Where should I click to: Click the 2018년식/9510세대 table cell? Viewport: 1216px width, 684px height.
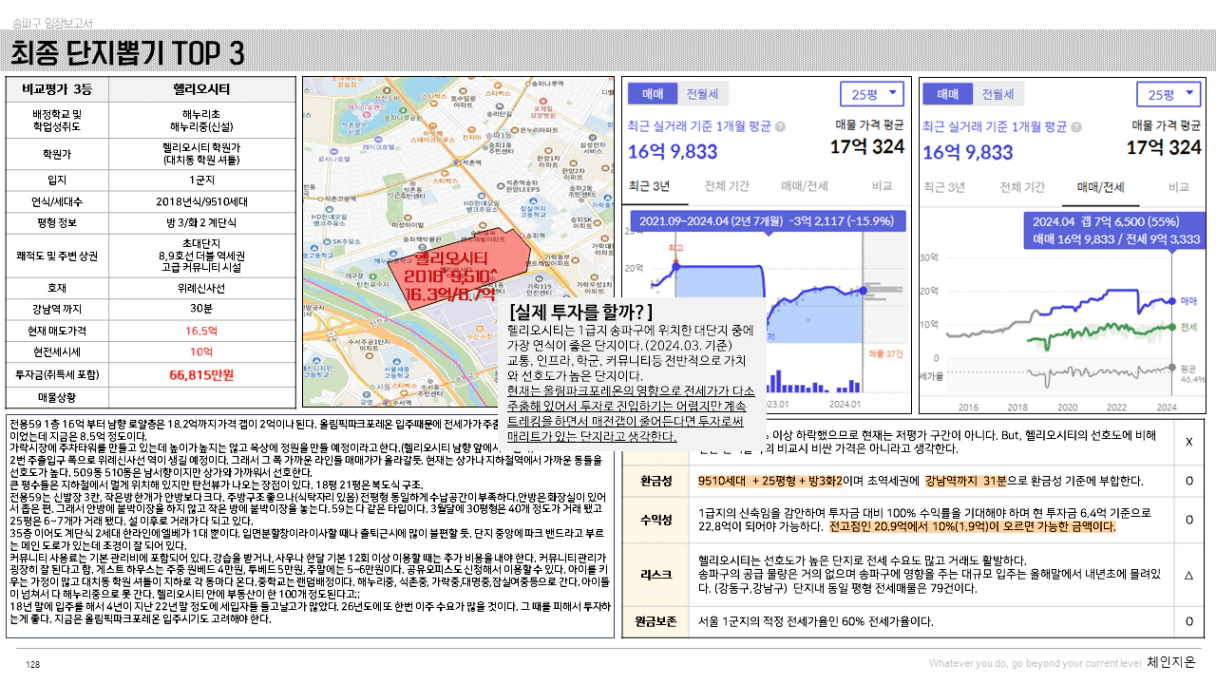201,201
